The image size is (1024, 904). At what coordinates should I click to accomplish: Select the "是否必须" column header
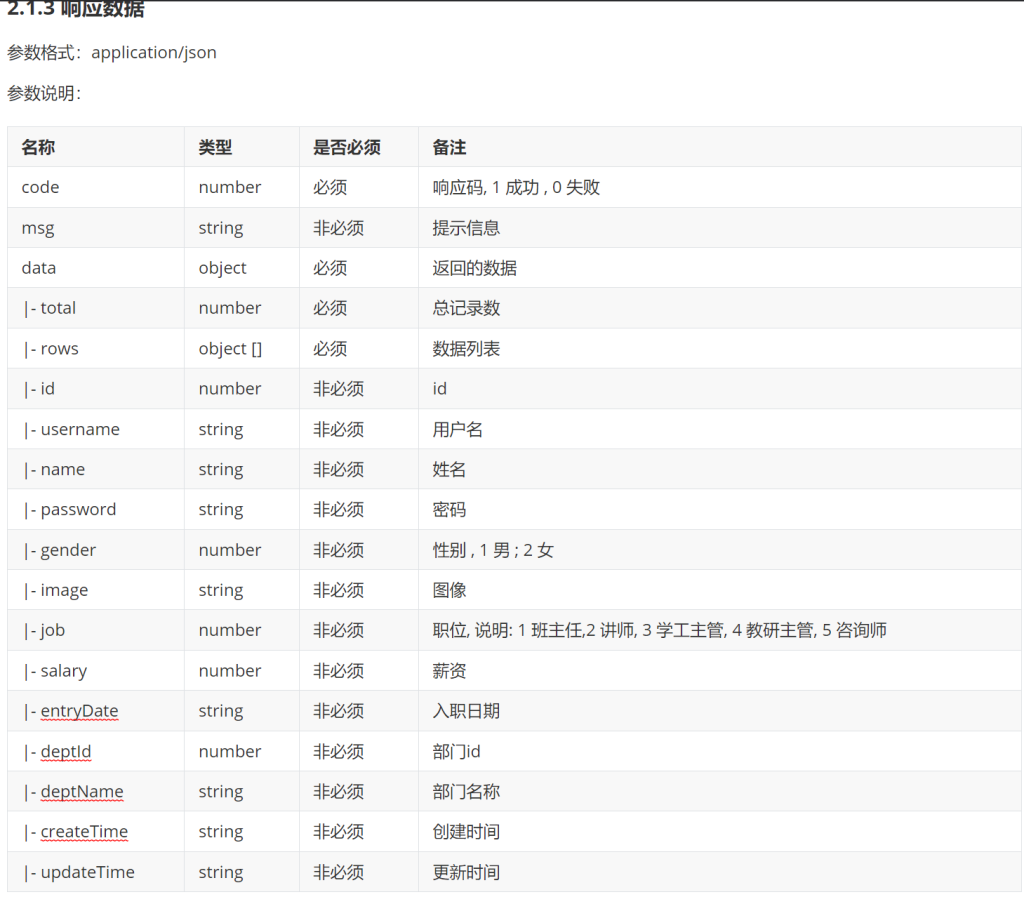347,147
